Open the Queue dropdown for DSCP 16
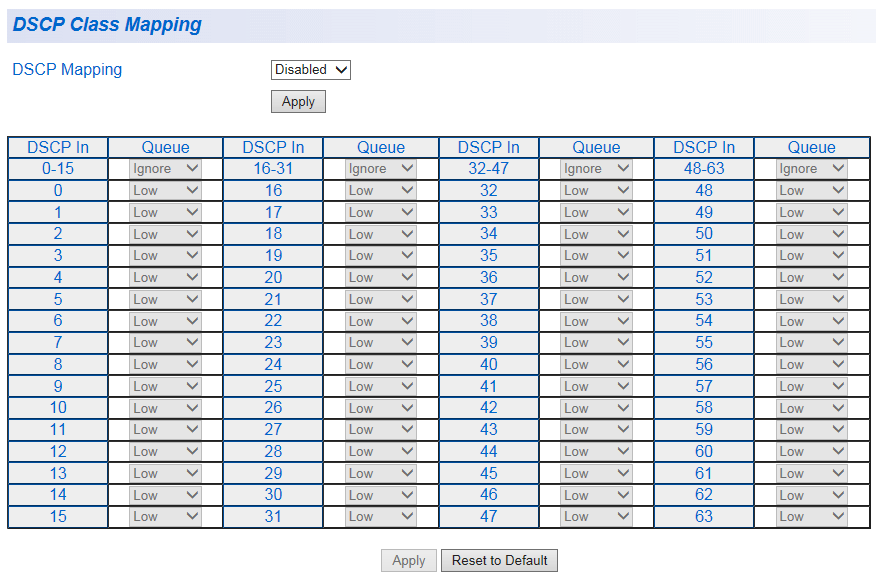This screenshot has height=588, width=884. point(381,191)
